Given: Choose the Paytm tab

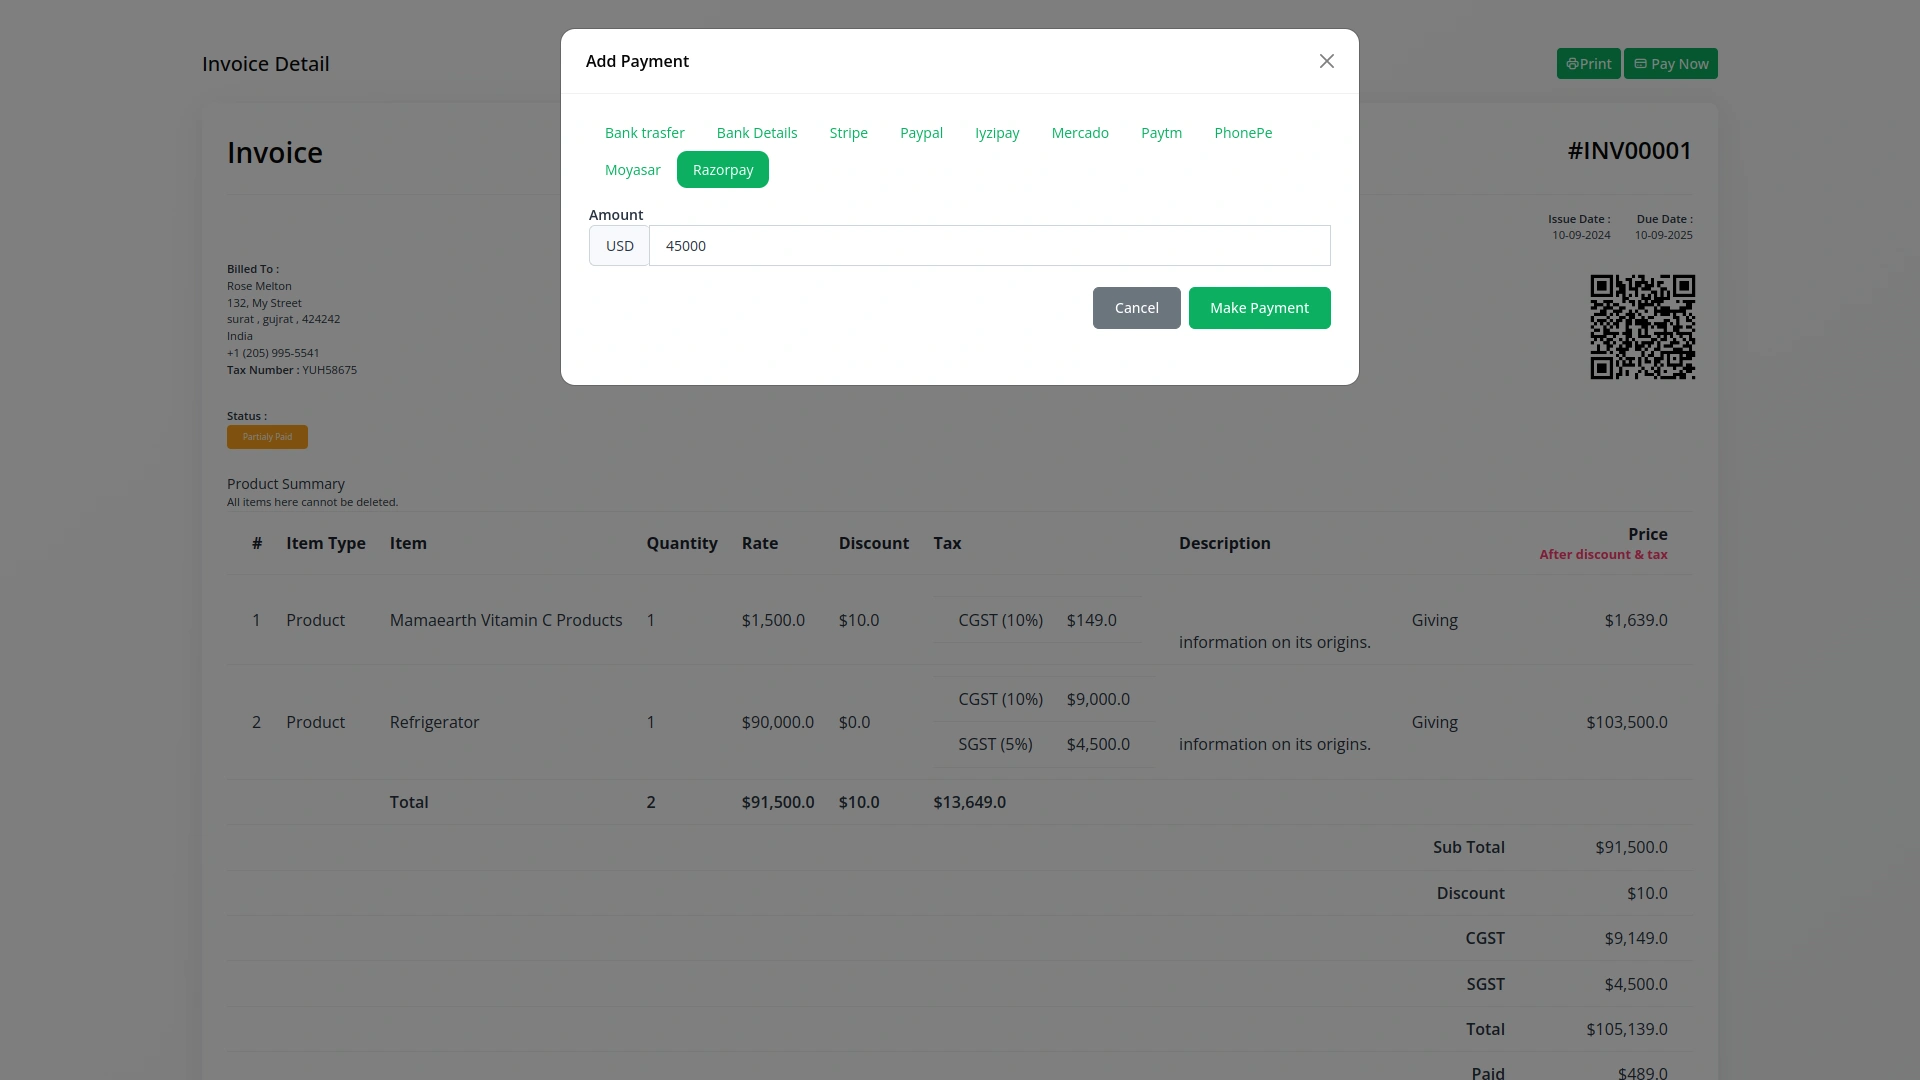Looking at the screenshot, I should pyautogui.click(x=1161, y=133).
